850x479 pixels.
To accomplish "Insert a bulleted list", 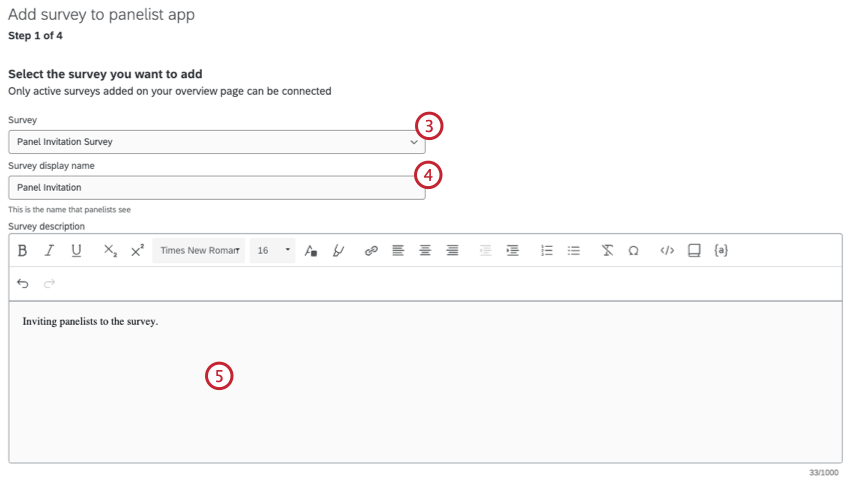I will (574, 250).
